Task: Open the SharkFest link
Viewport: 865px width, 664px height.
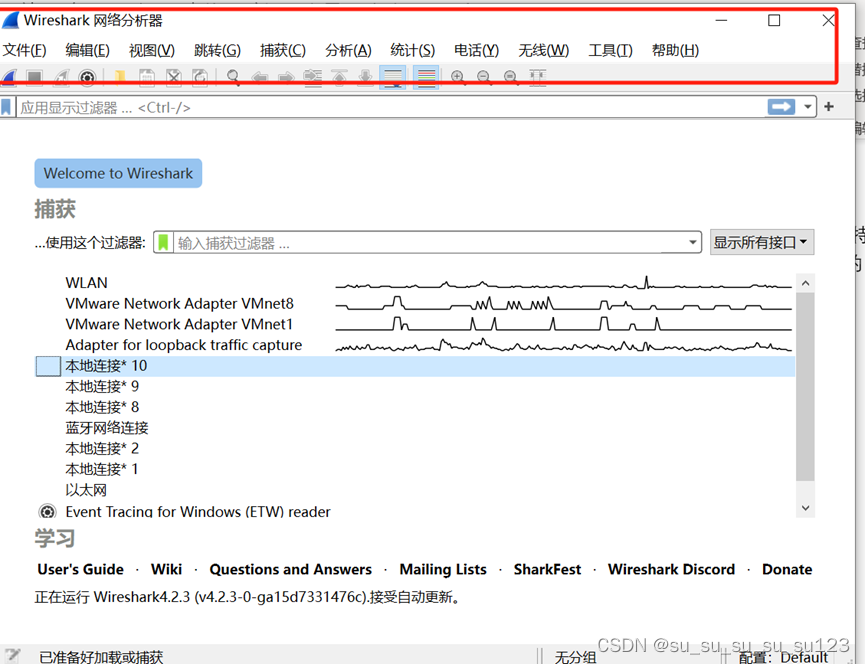Action: pos(547,569)
